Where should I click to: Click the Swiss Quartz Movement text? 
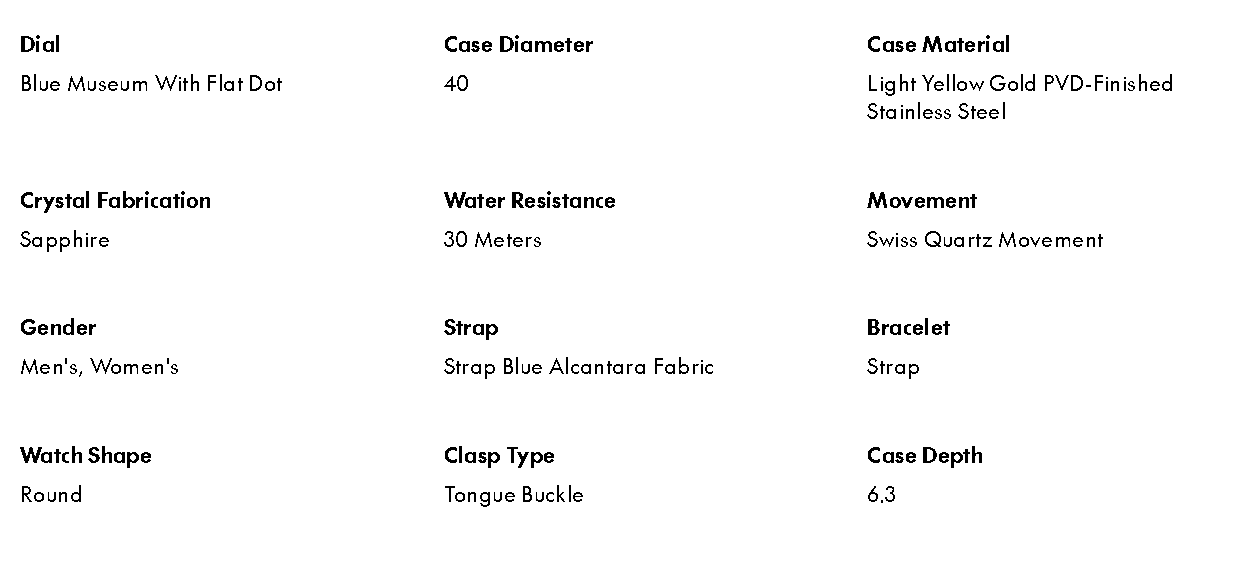985,240
